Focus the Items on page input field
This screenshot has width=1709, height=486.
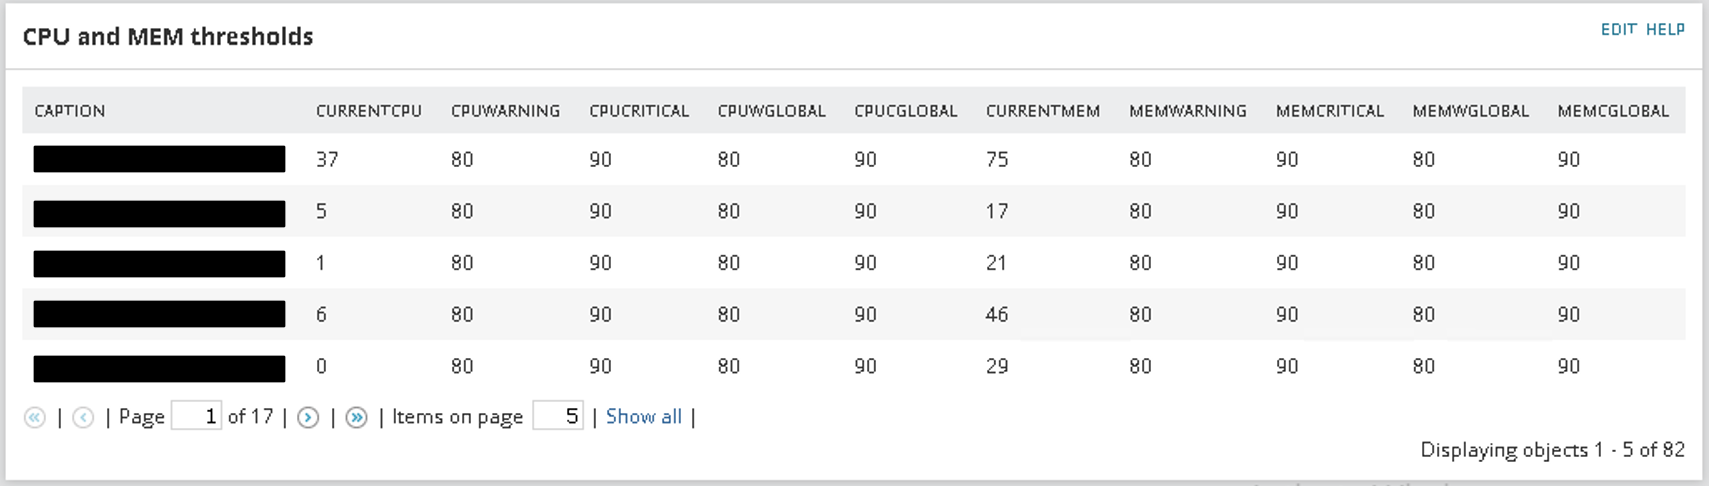558,415
